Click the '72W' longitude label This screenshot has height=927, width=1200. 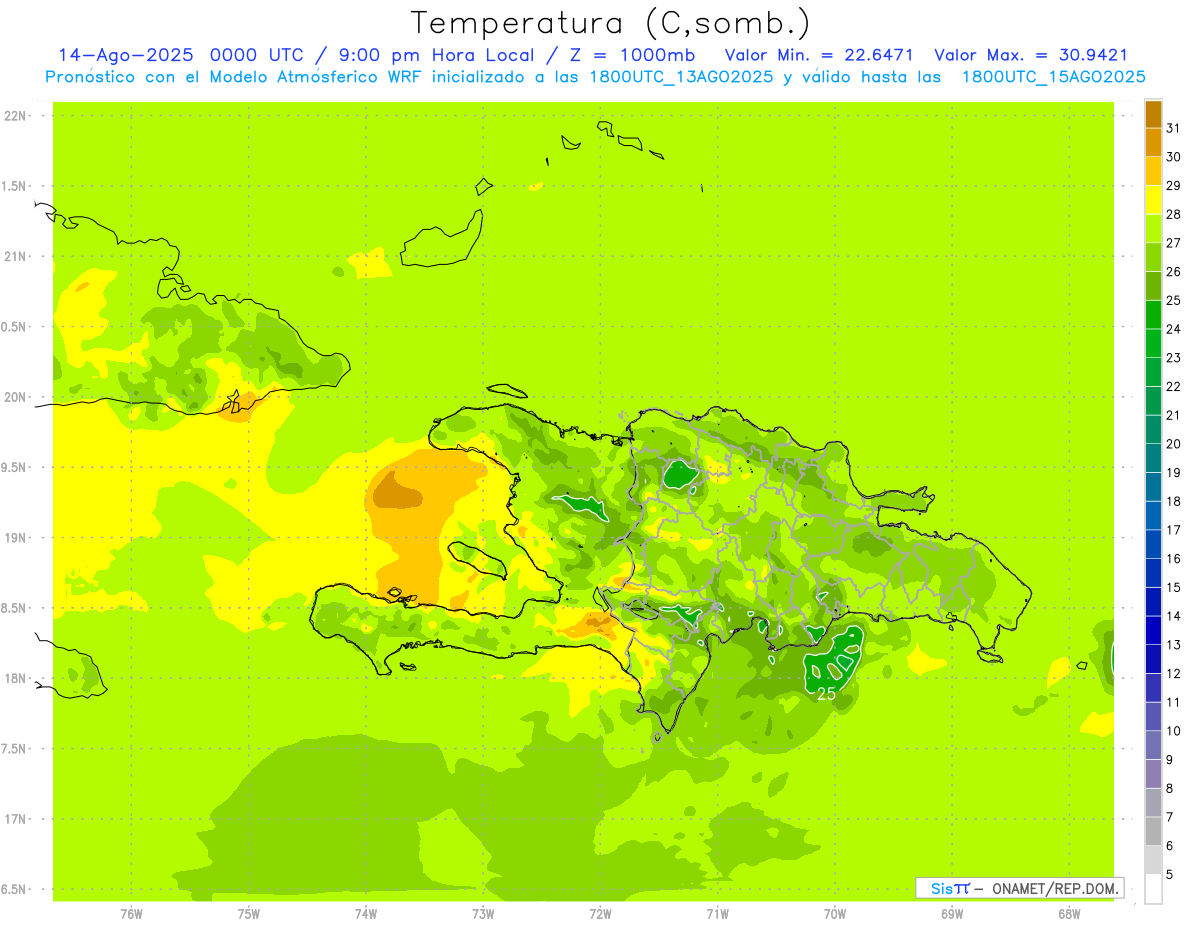tap(600, 914)
